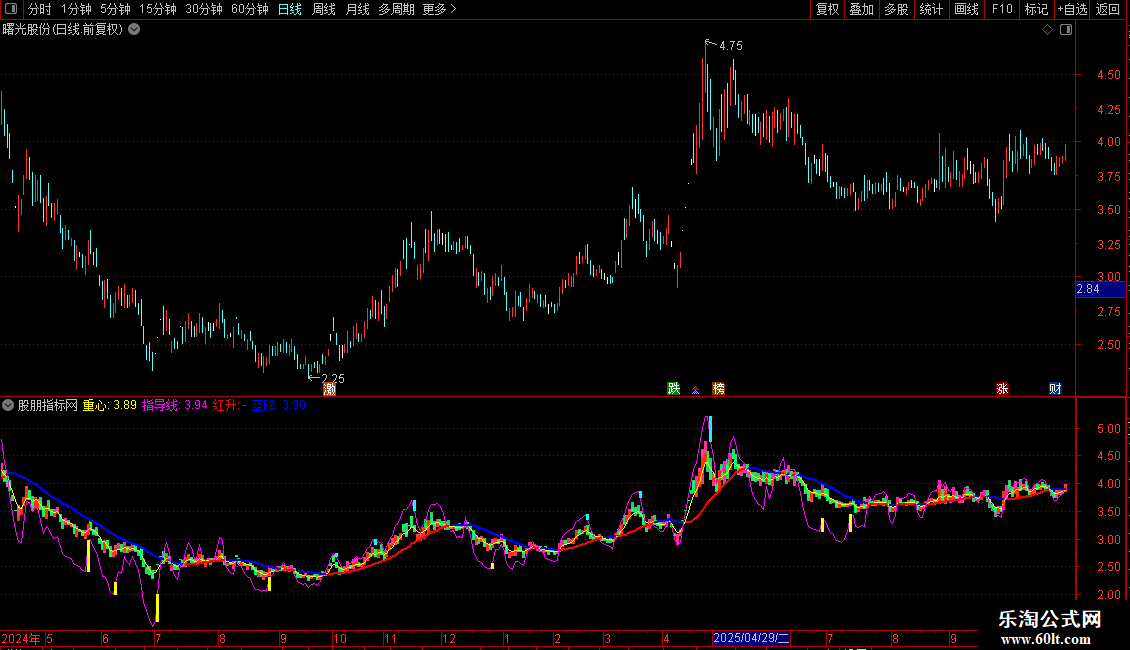Click the 2024年 label on time axis

coord(21,638)
